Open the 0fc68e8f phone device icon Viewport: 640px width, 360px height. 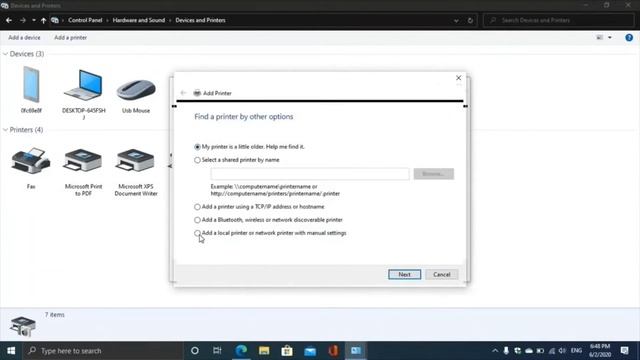pyautogui.click(x=31, y=85)
